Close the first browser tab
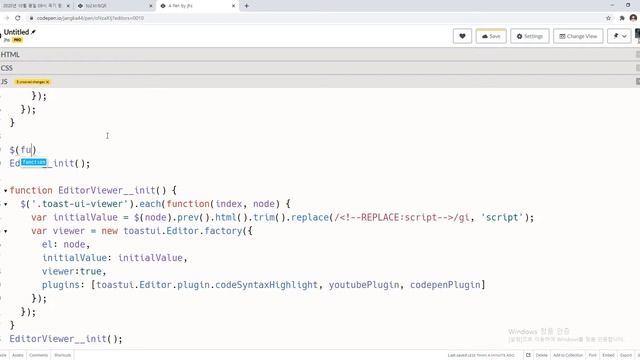This screenshot has height=360, width=640. pos(68,6)
